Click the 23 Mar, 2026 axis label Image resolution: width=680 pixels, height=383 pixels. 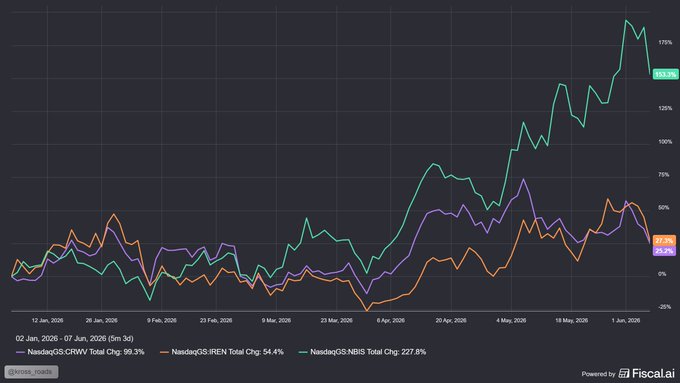click(x=337, y=321)
